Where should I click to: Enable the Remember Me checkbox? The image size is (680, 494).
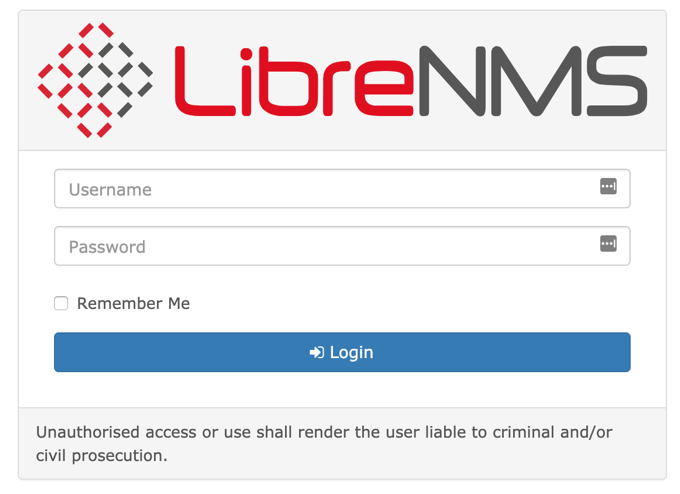61,303
